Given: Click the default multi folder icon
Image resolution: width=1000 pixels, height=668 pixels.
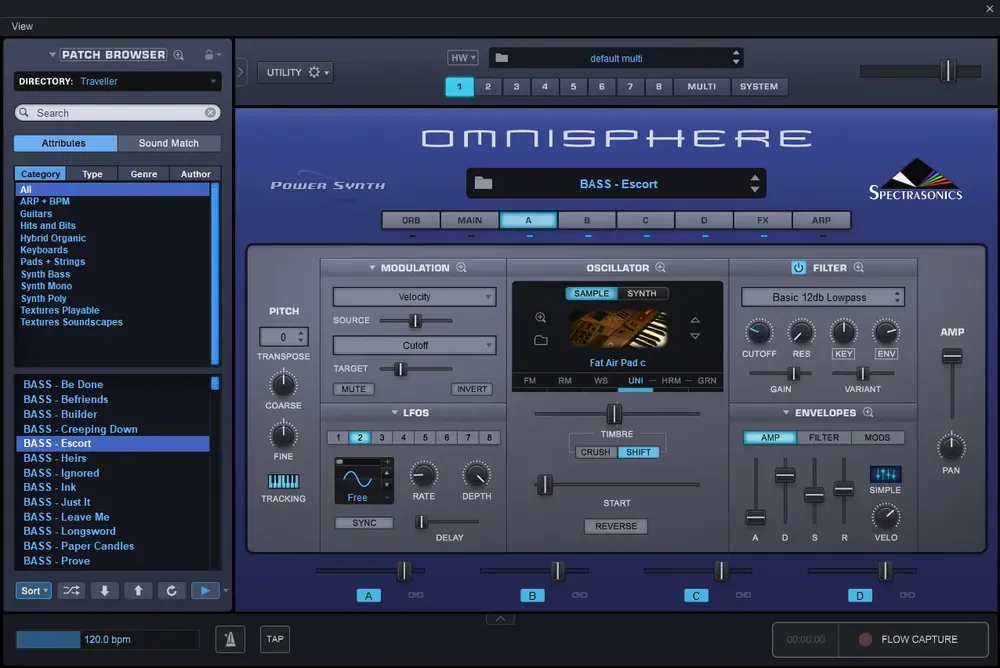Looking at the screenshot, I should pyautogui.click(x=502, y=58).
